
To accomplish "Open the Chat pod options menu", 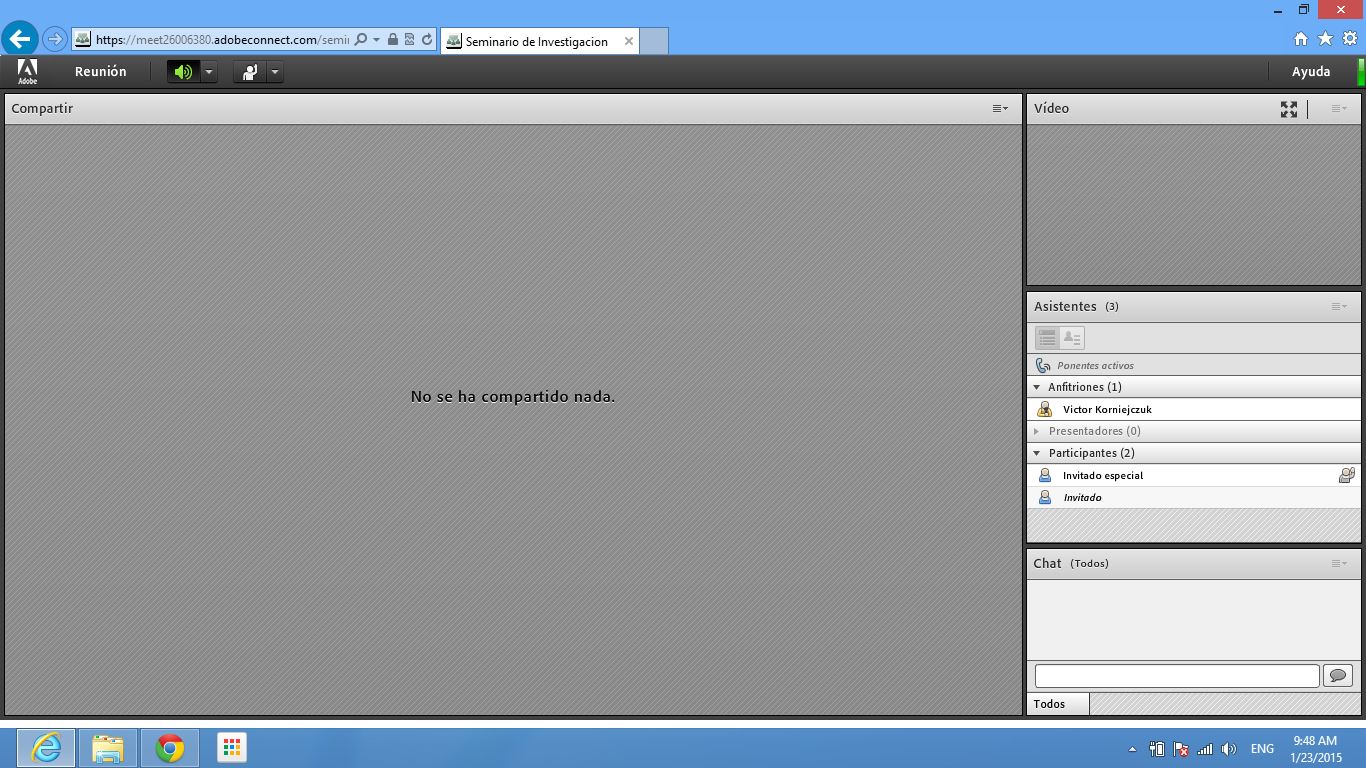I will click(1339, 563).
